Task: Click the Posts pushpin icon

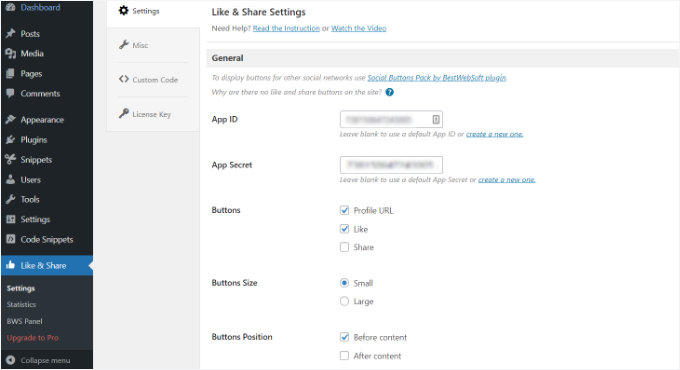Action: [10, 33]
